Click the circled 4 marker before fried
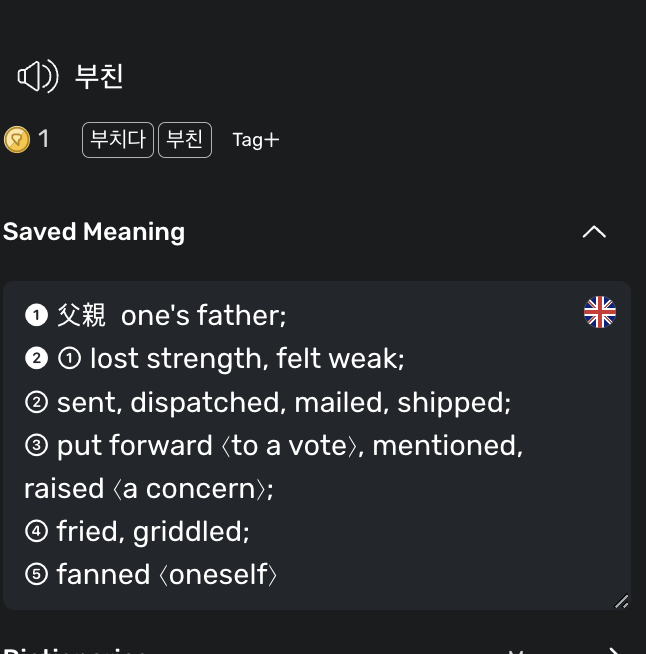Screen dimensions: 646x654 [x=36, y=531]
